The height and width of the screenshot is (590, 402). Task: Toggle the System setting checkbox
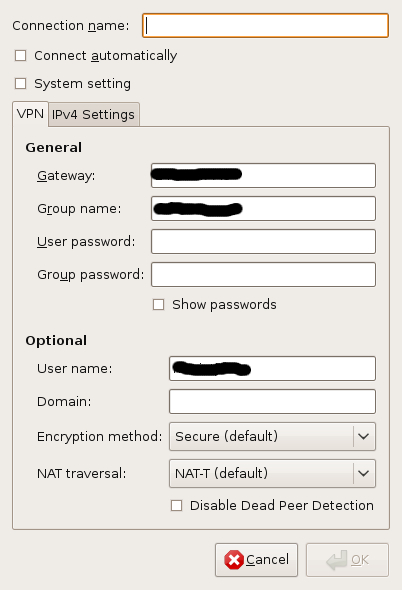[x=20, y=84]
